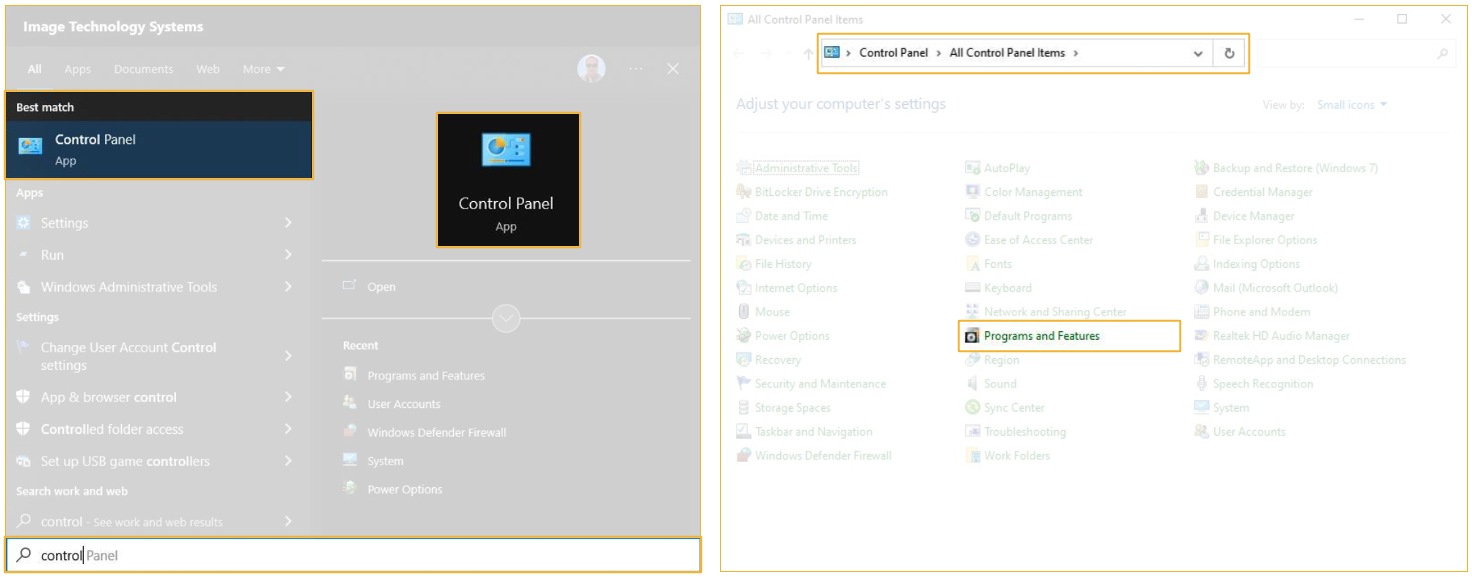Click the refresh button in address bar
The height and width of the screenshot is (577, 1472).
point(1229,54)
